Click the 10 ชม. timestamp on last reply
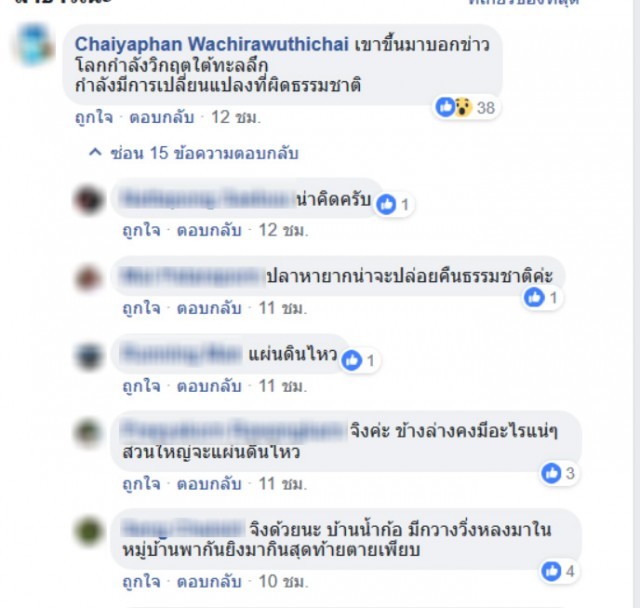Image resolution: width=640 pixels, height=608 pixels. coord(283,581)
